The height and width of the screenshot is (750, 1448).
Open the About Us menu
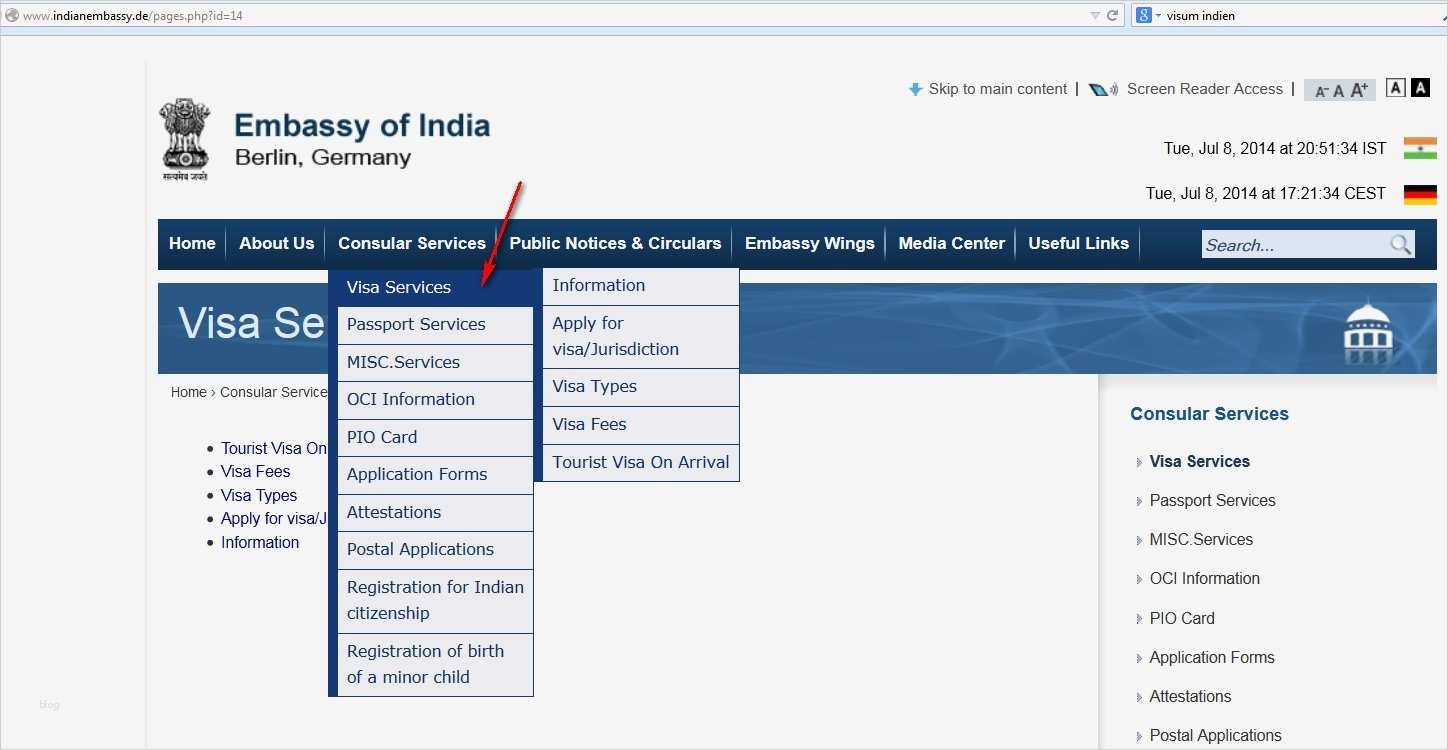pos(277,243)
